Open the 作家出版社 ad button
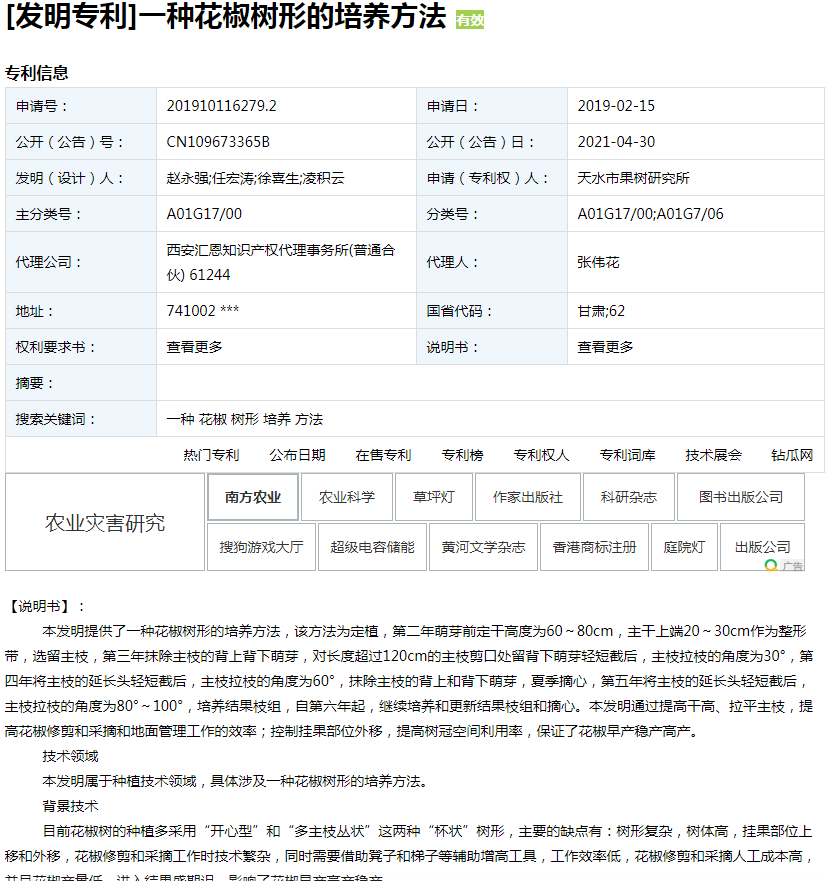This screenshot has height=881, width=833. tap(527, 497)
